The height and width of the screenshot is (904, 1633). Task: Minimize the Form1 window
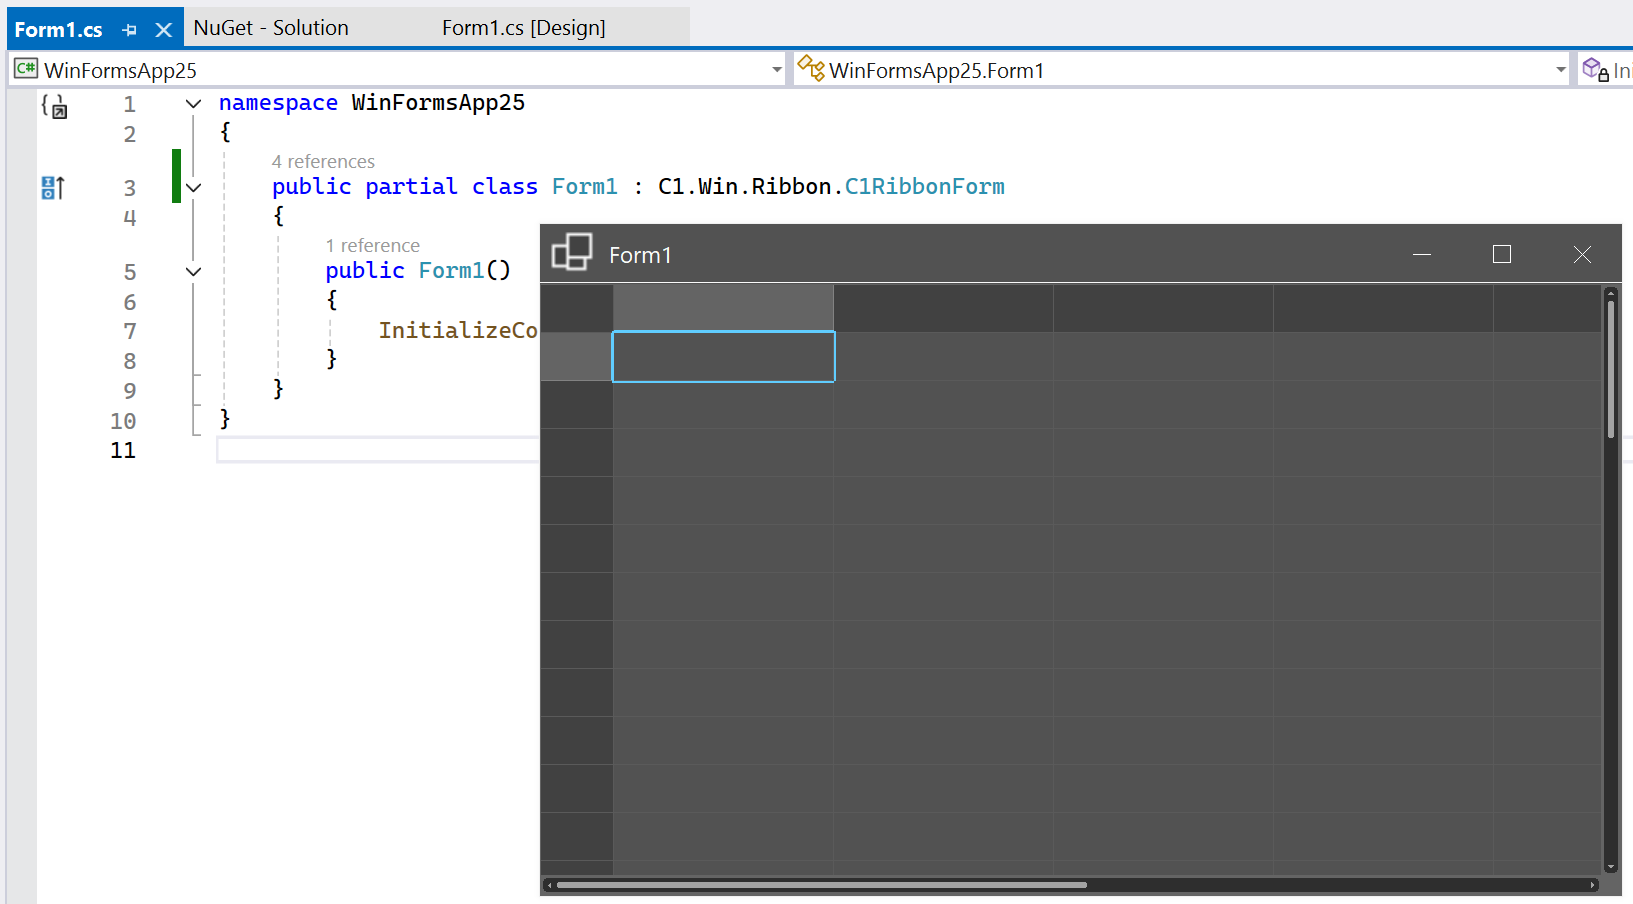pyautogui.click(x=1422, y=254)
